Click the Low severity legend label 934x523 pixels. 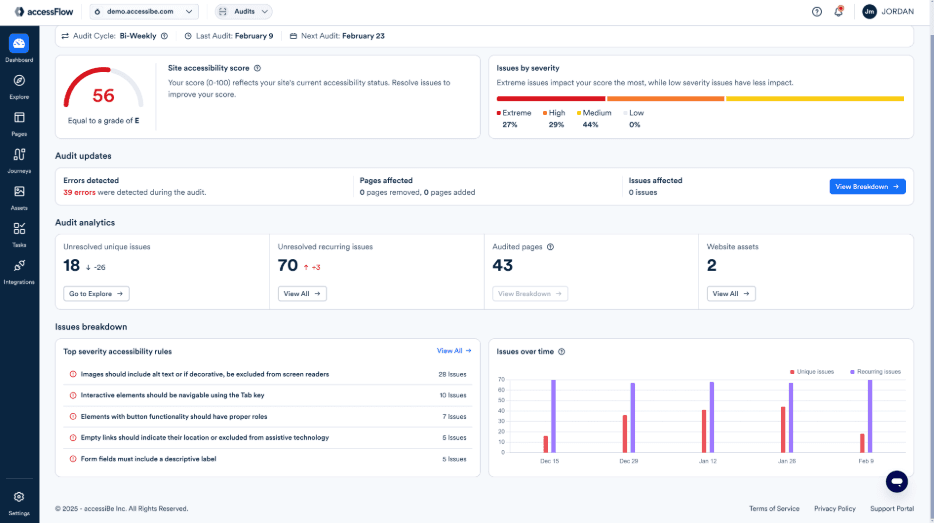(634, 113)
